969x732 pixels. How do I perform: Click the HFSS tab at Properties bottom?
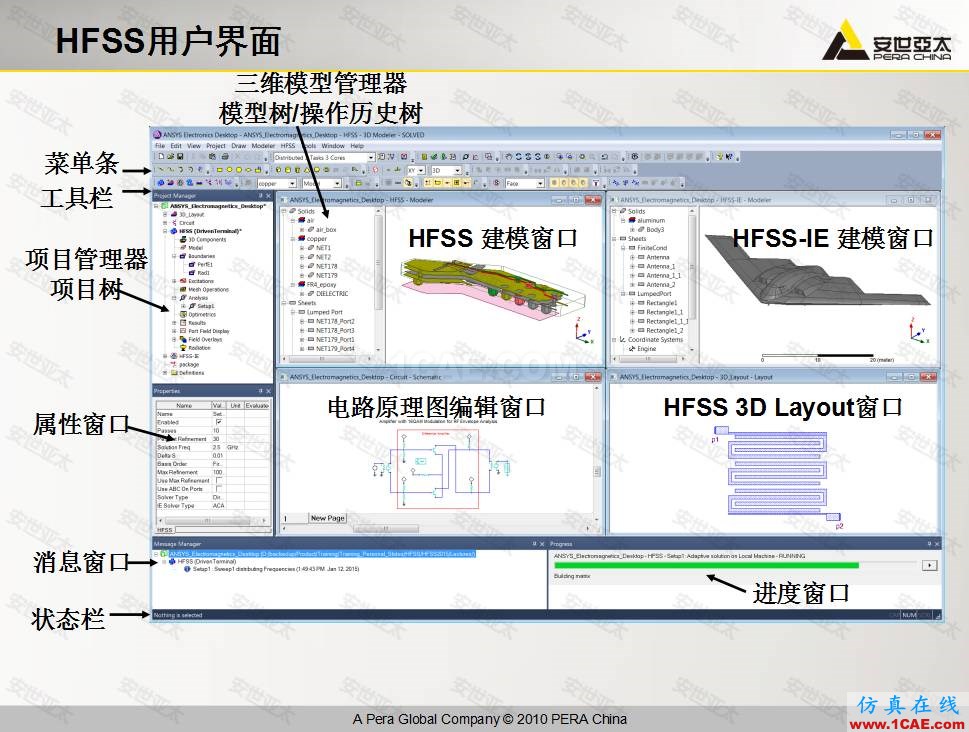pos(165,530)
